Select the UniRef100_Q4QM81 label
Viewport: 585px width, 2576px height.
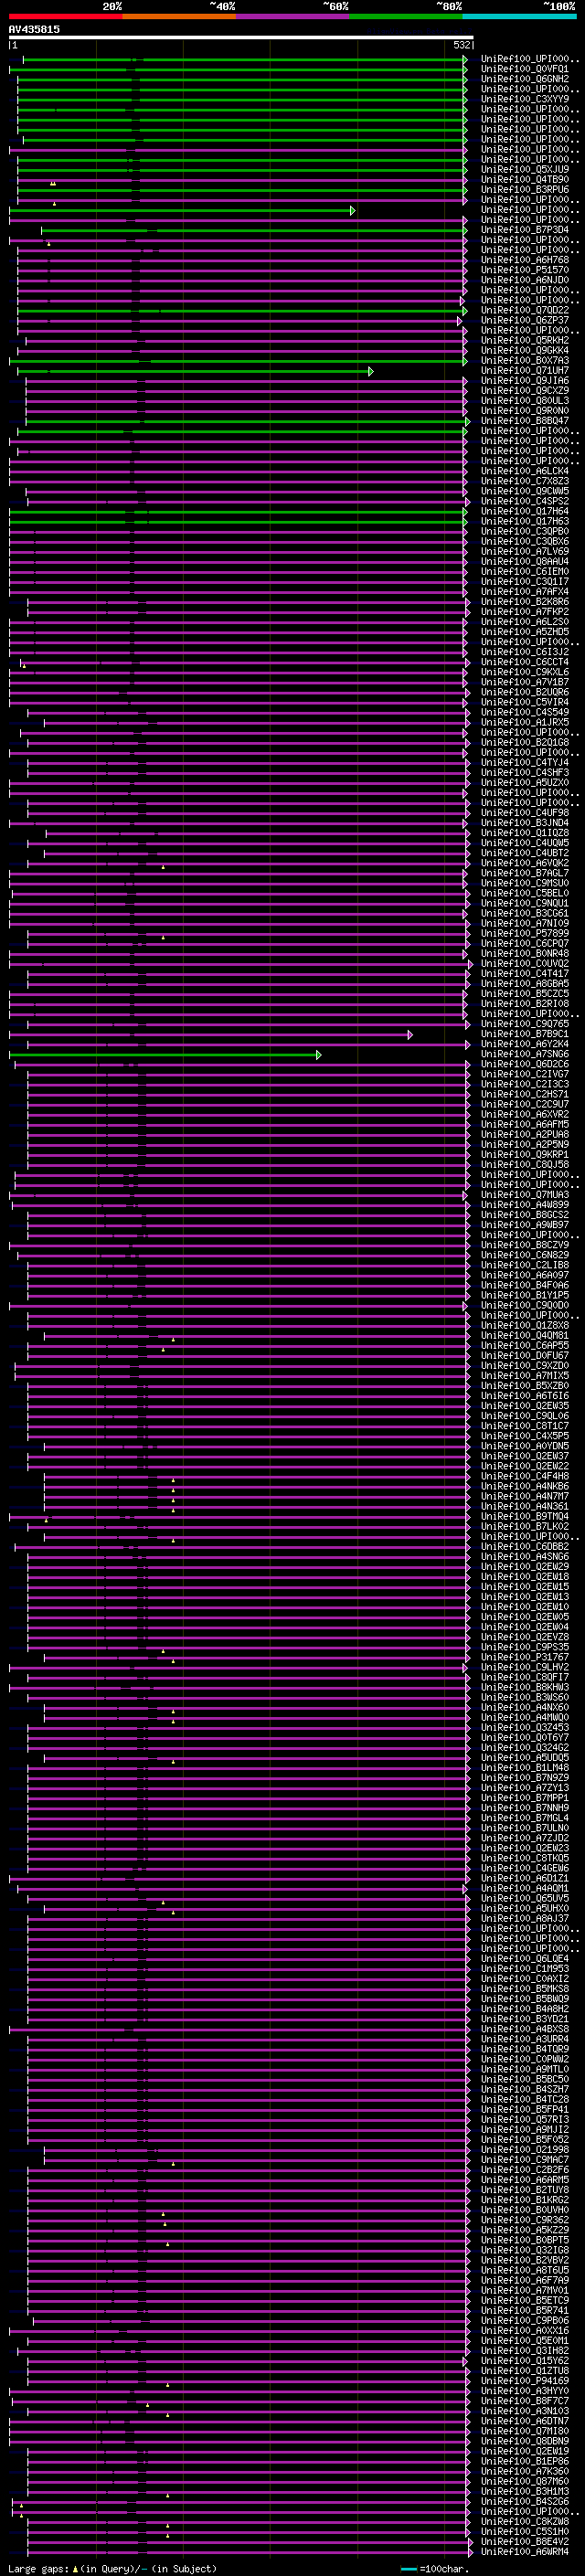[x=525, y=1336]
